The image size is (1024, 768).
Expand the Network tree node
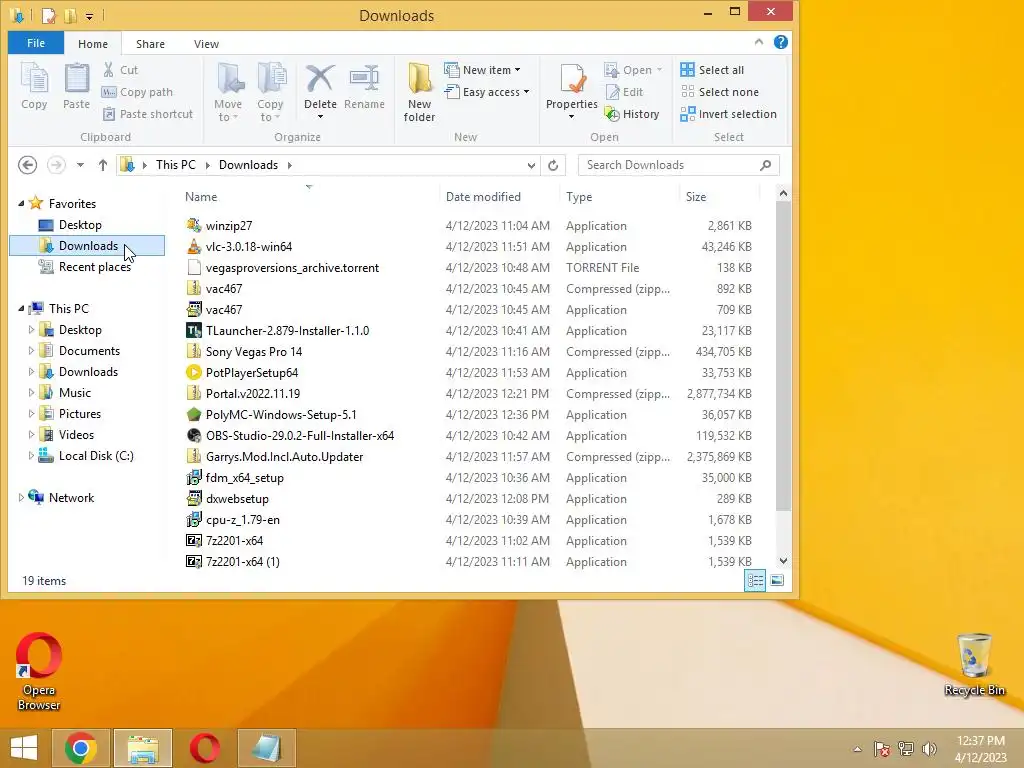(21, 498)
